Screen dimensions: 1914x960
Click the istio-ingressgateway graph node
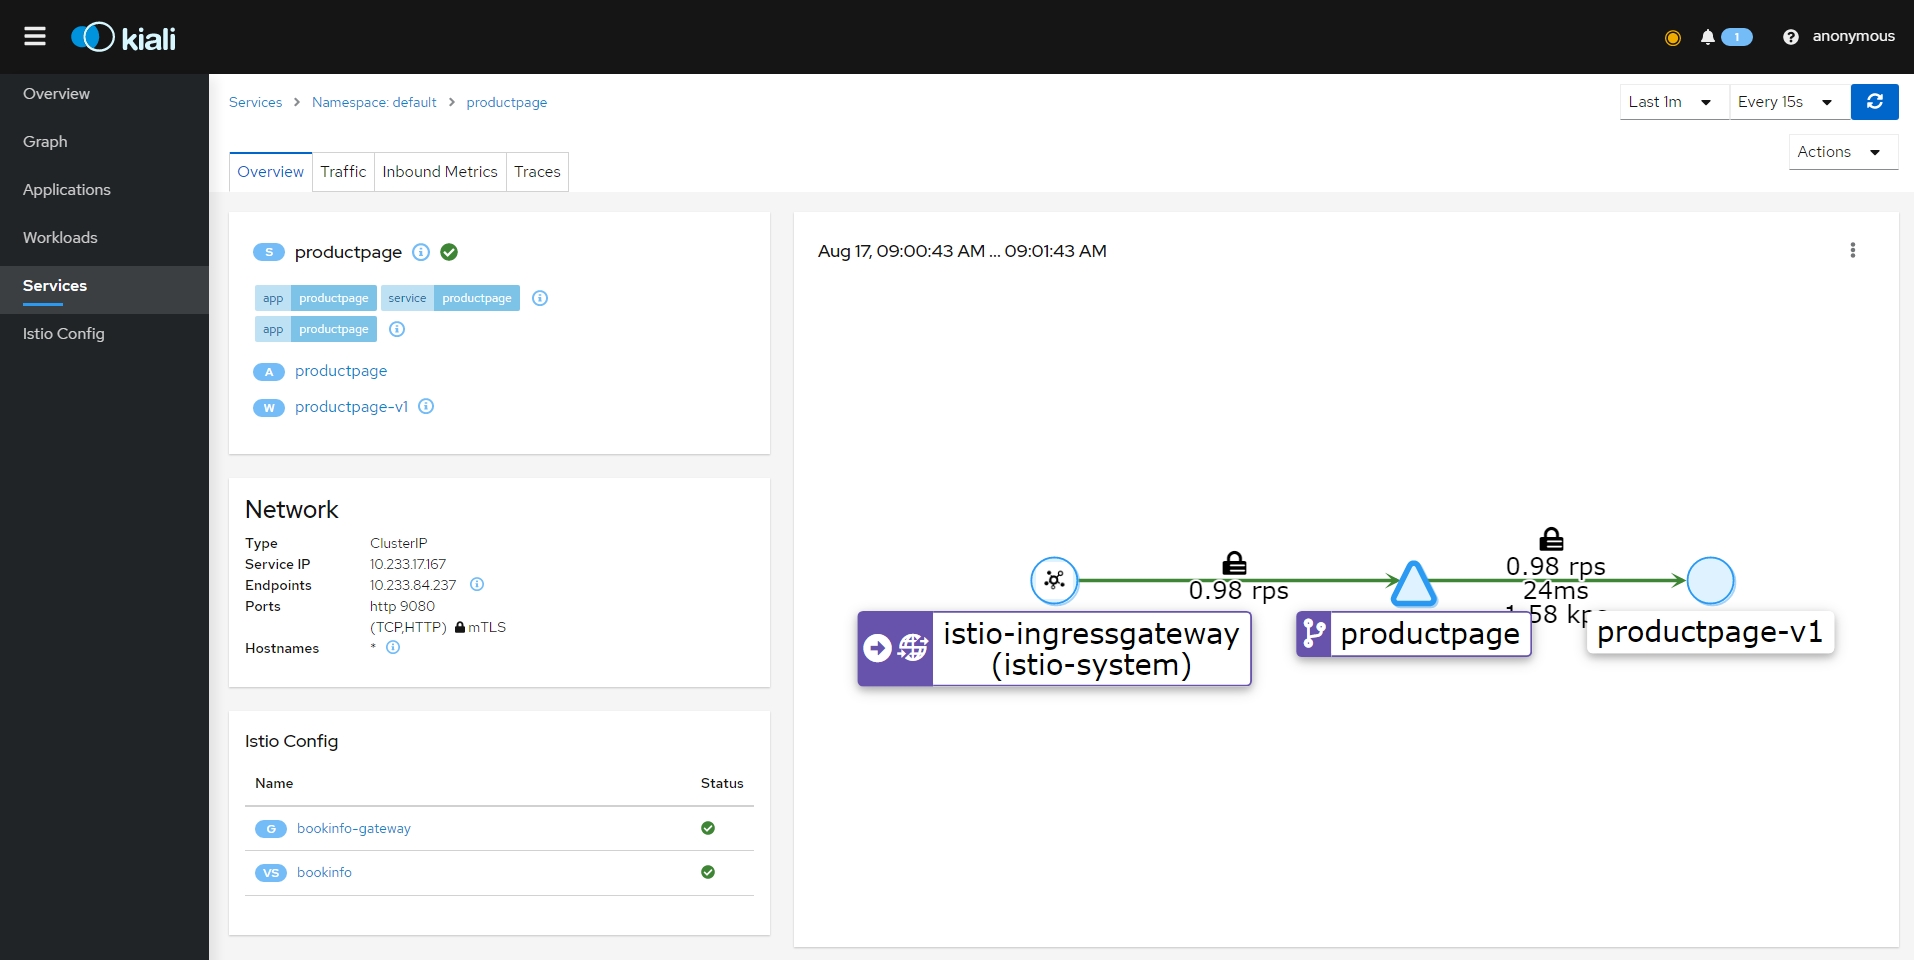1054,580
